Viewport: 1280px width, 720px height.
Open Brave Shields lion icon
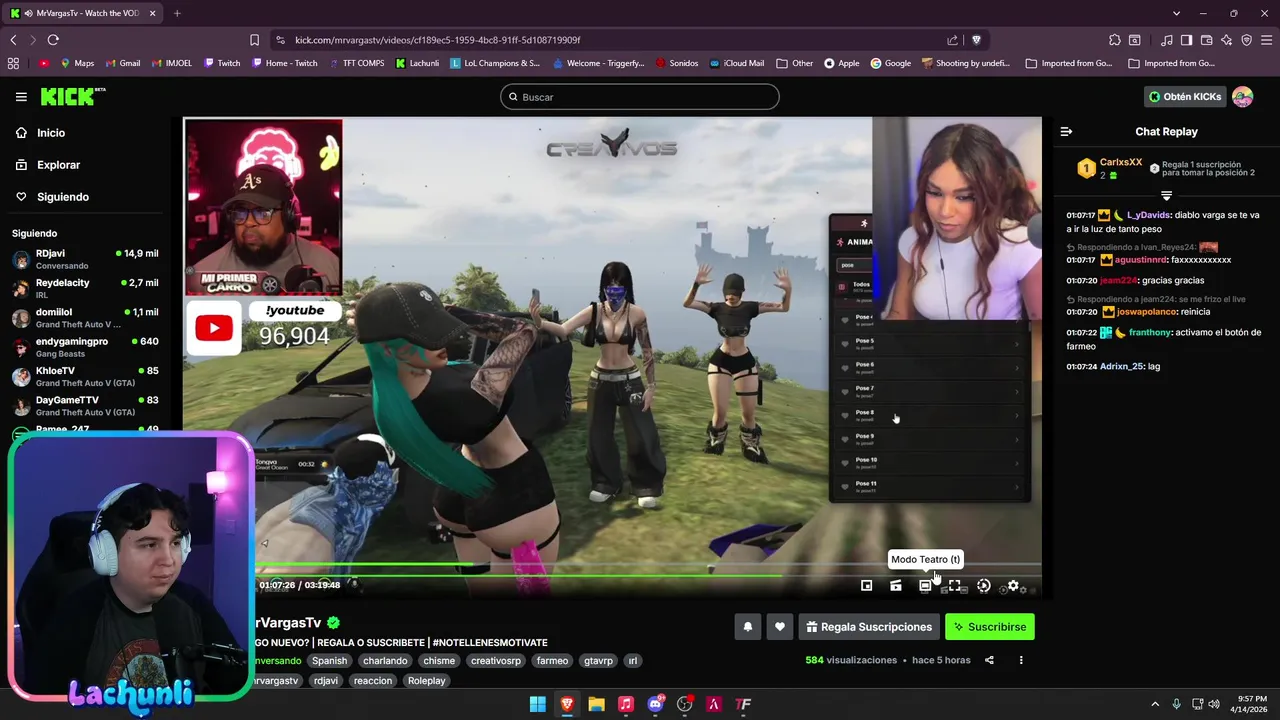pos(976,40)
